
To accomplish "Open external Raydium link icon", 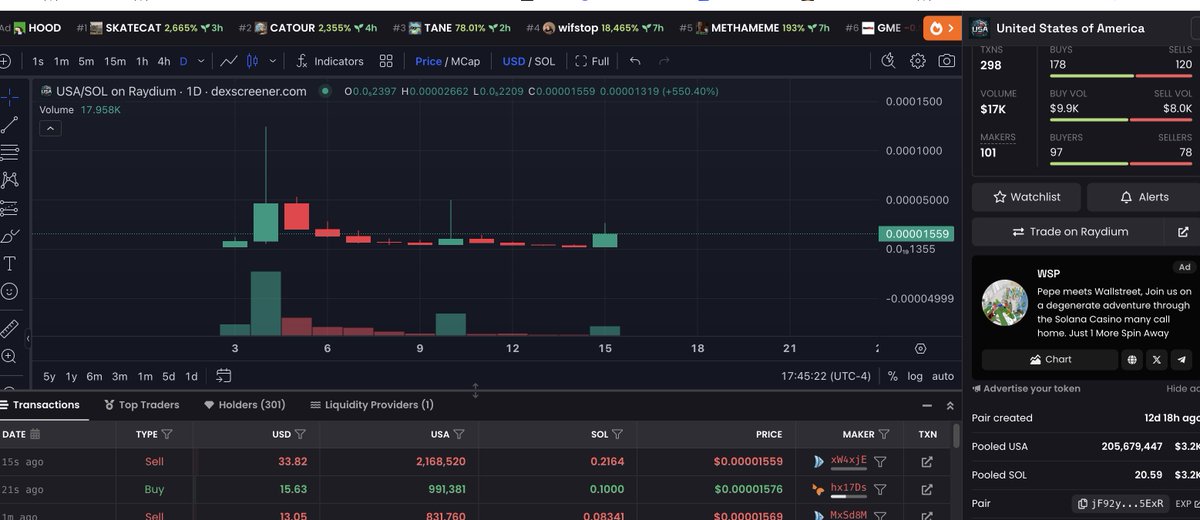I will point(1183,231).
